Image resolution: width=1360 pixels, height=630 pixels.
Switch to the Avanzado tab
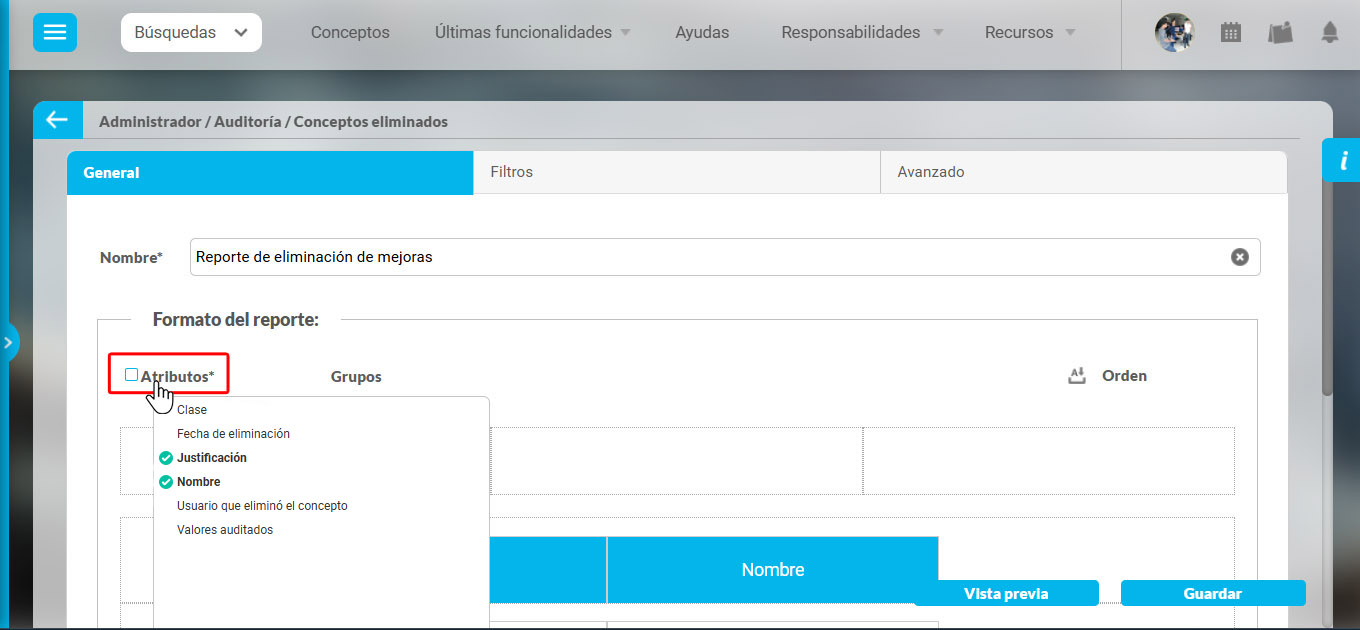(1082, 172)
